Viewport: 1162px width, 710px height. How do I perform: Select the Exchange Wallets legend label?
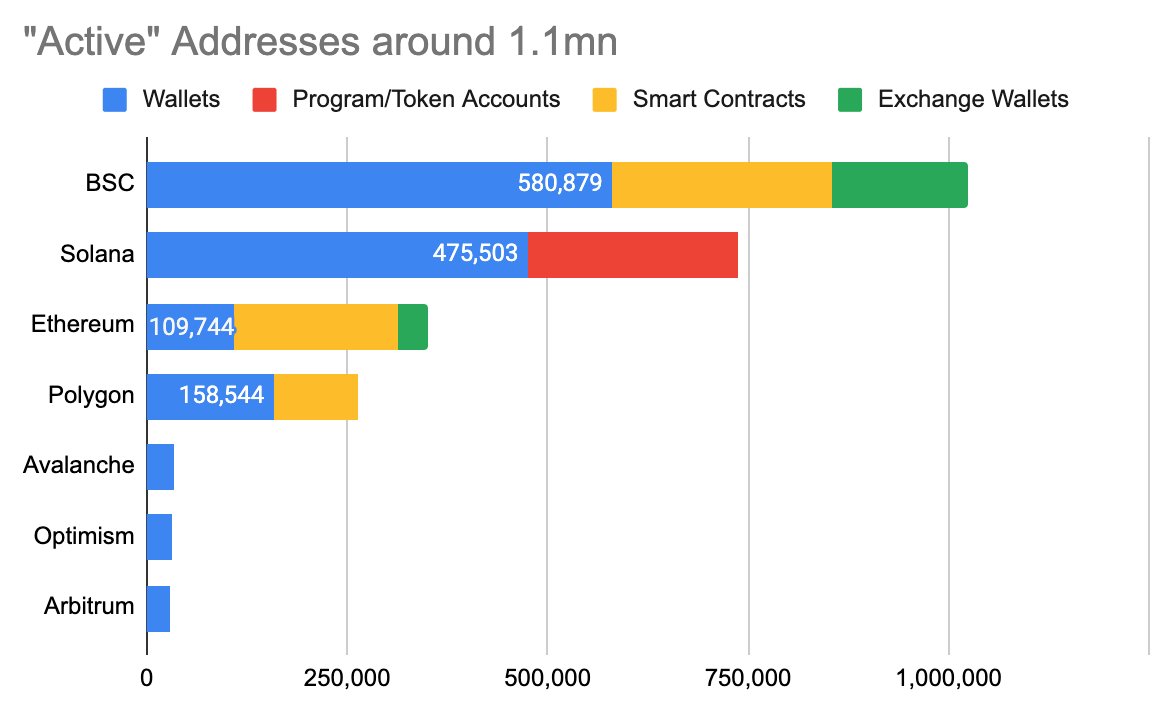[973, 99]
